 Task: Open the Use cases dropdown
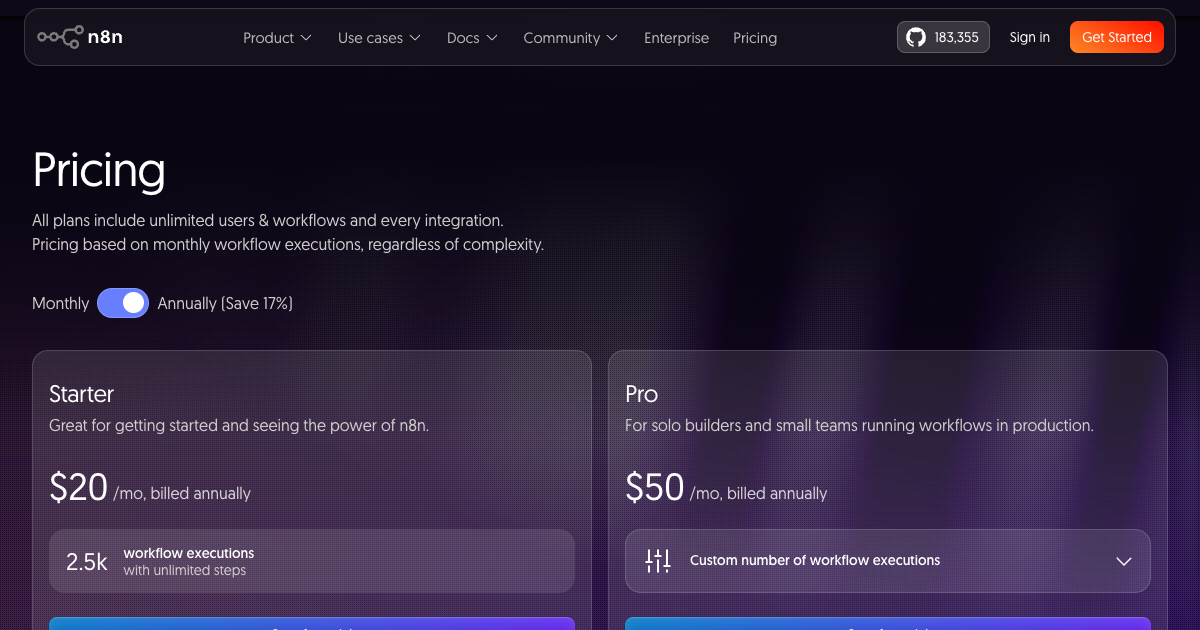click(x=379, y=38)
